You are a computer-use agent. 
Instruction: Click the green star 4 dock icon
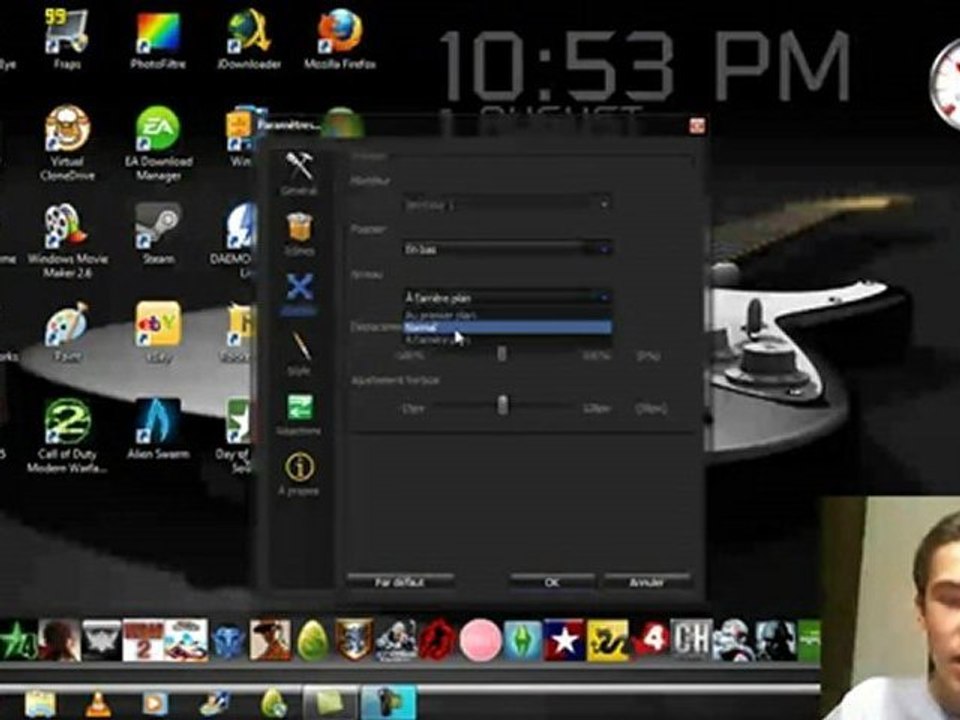click(x=18, y=640)
